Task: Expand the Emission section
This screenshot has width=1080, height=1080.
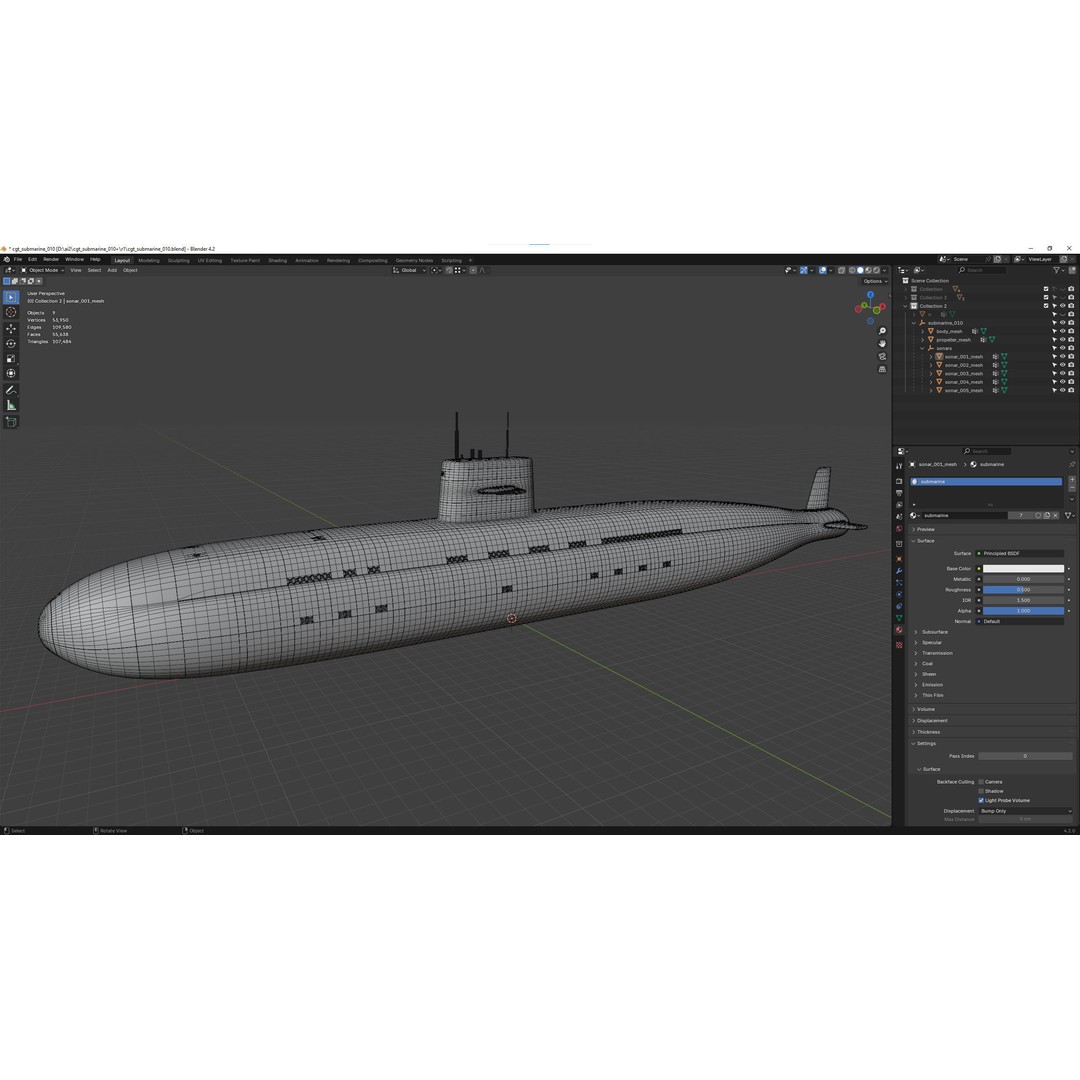Action: [932, 685]
